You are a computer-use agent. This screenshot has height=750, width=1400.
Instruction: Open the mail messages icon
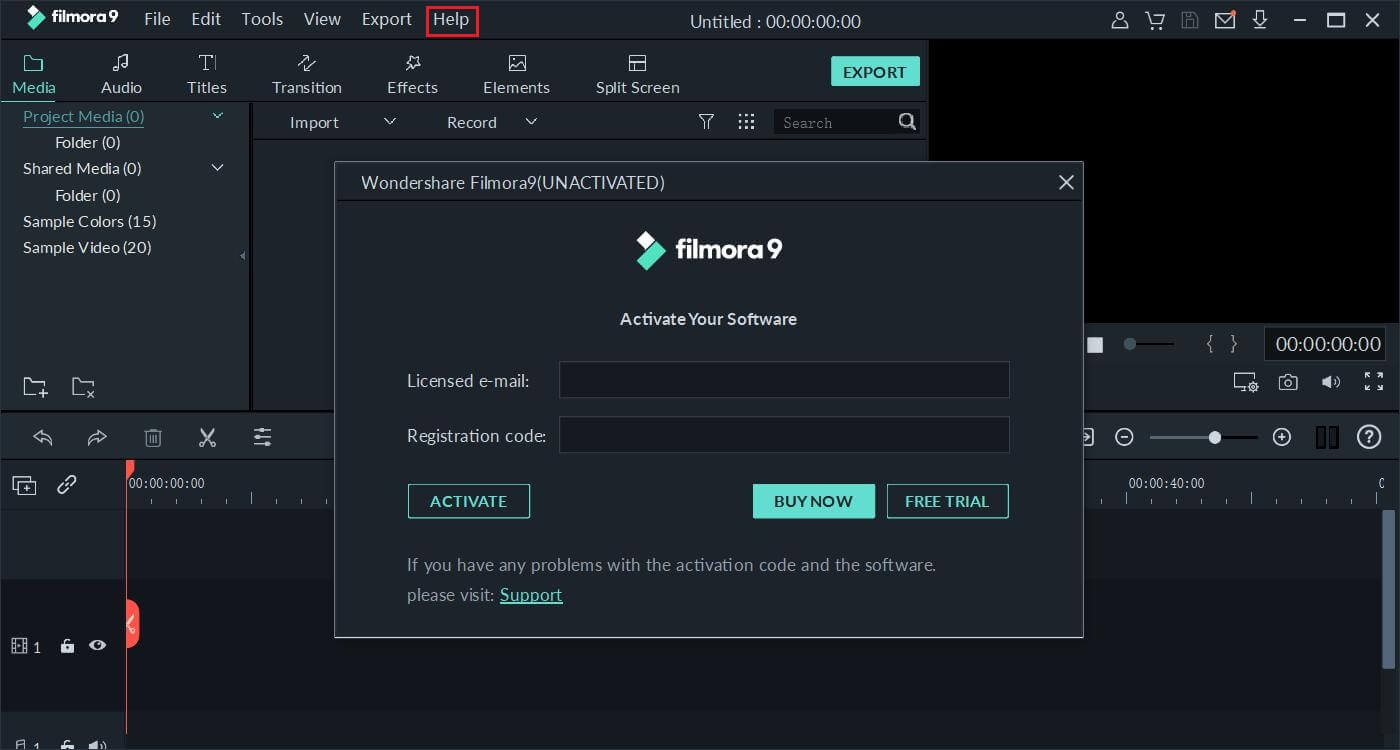tap(1225, 20)
